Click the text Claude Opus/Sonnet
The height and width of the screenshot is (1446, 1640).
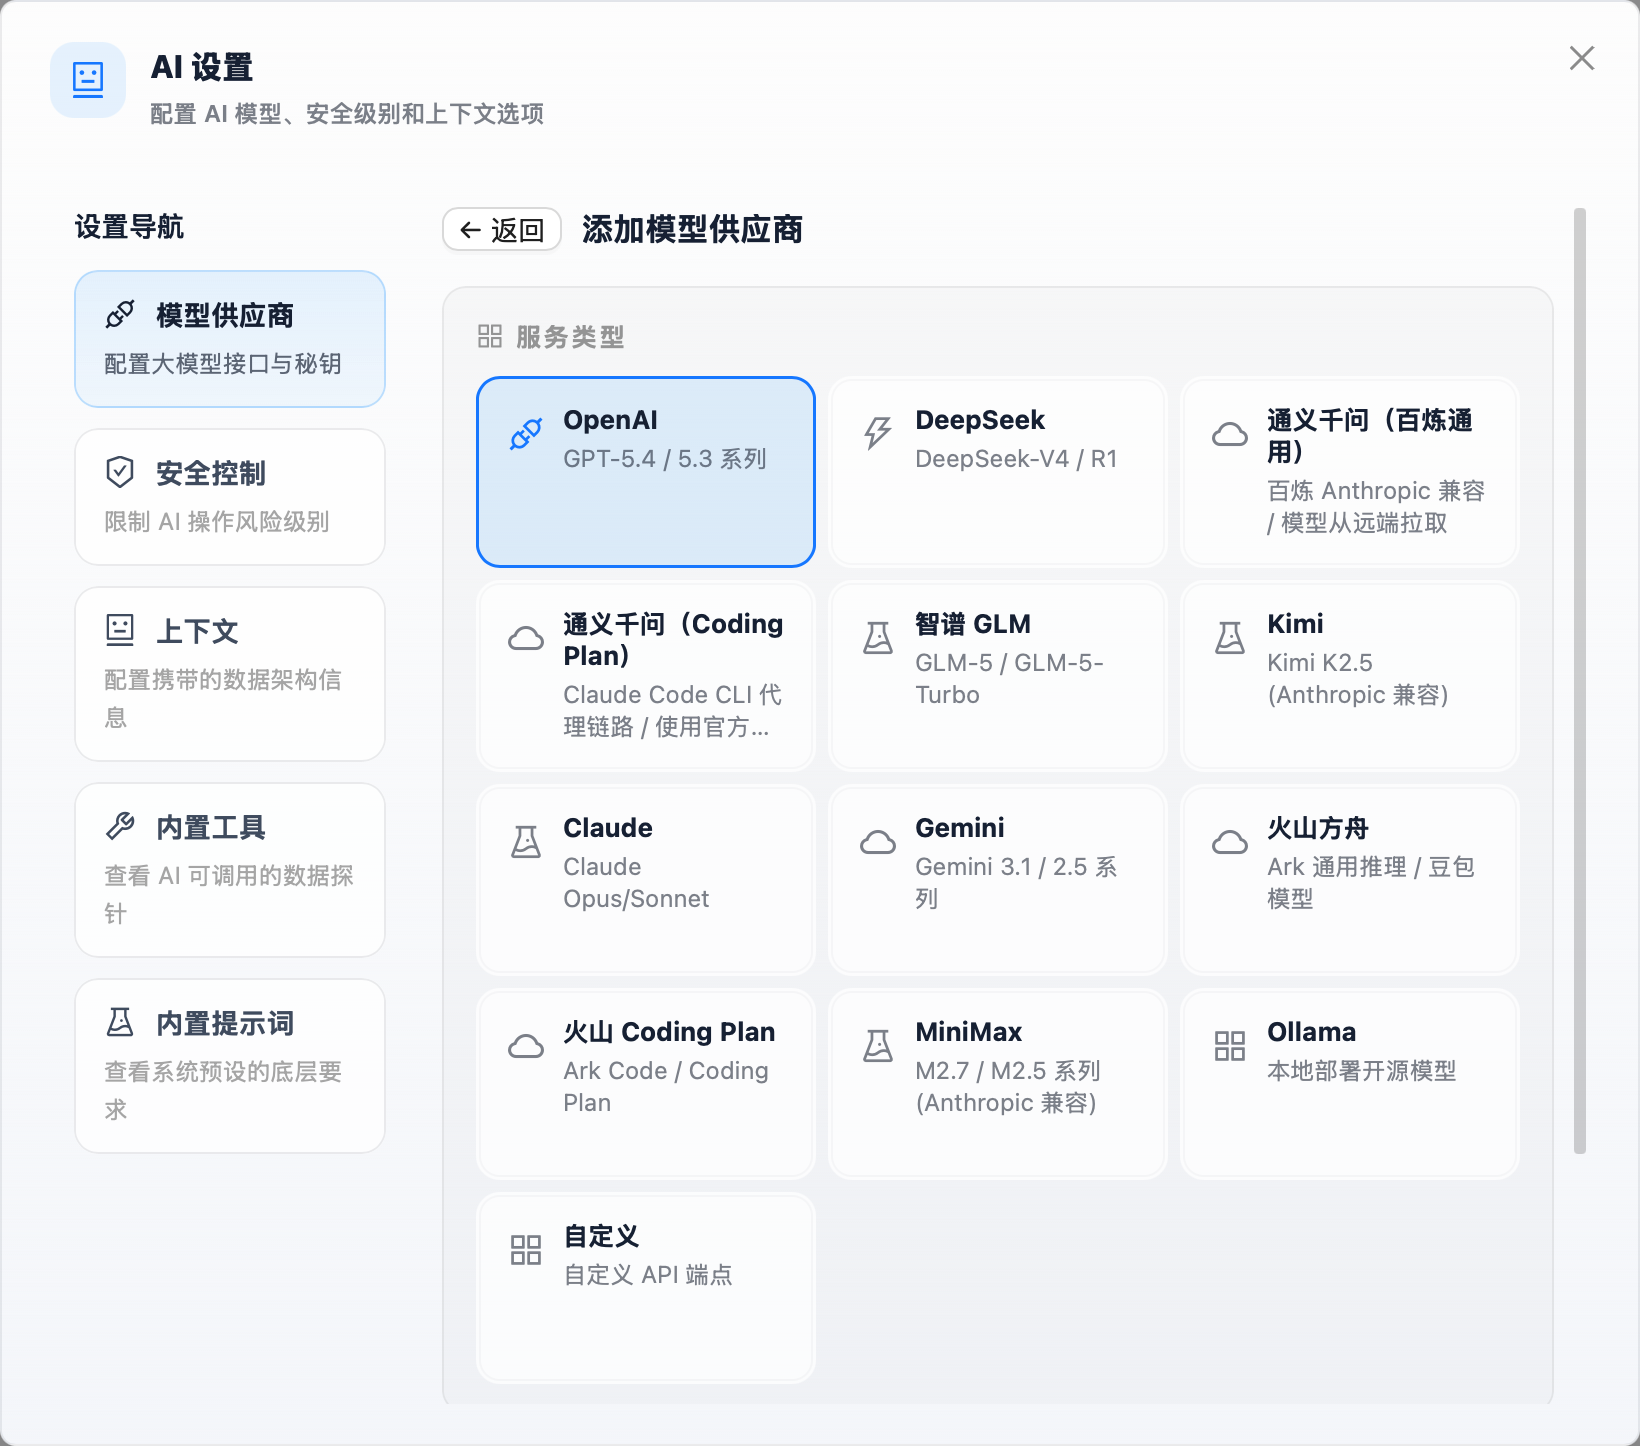pyautogui.click(x=636, y=883)
